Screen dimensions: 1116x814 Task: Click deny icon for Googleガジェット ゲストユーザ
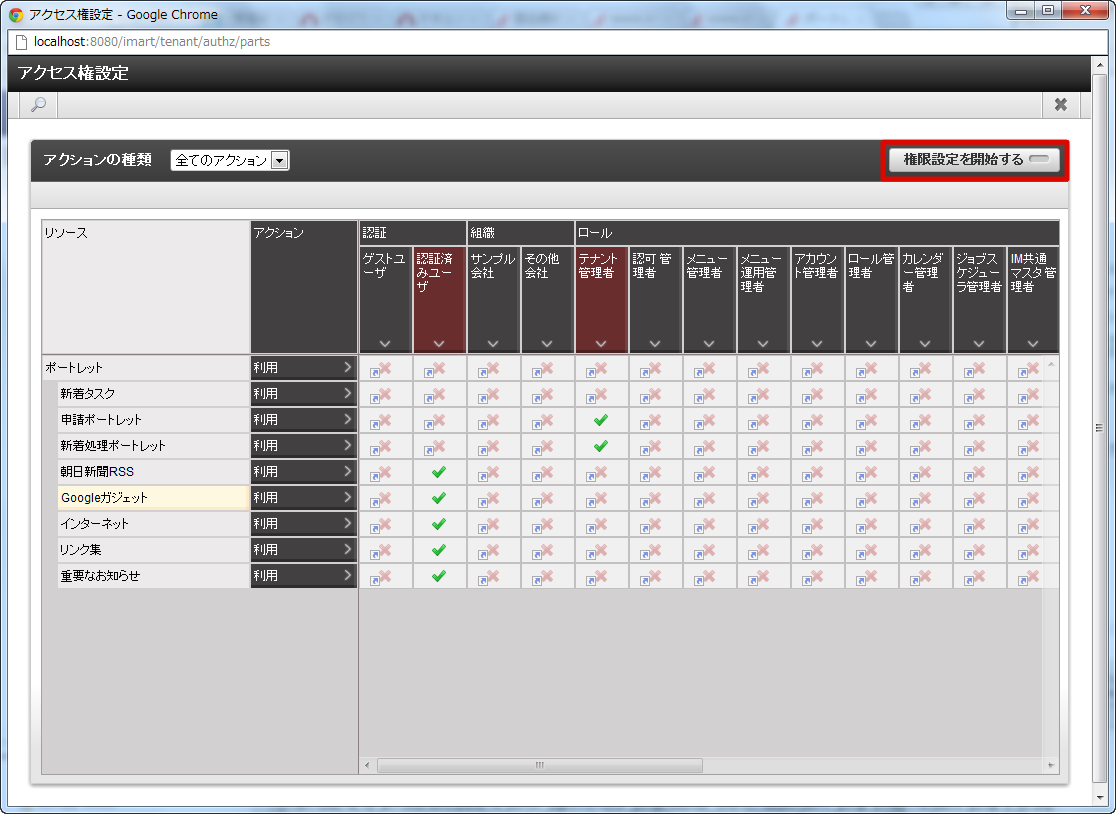pos(381,499)
